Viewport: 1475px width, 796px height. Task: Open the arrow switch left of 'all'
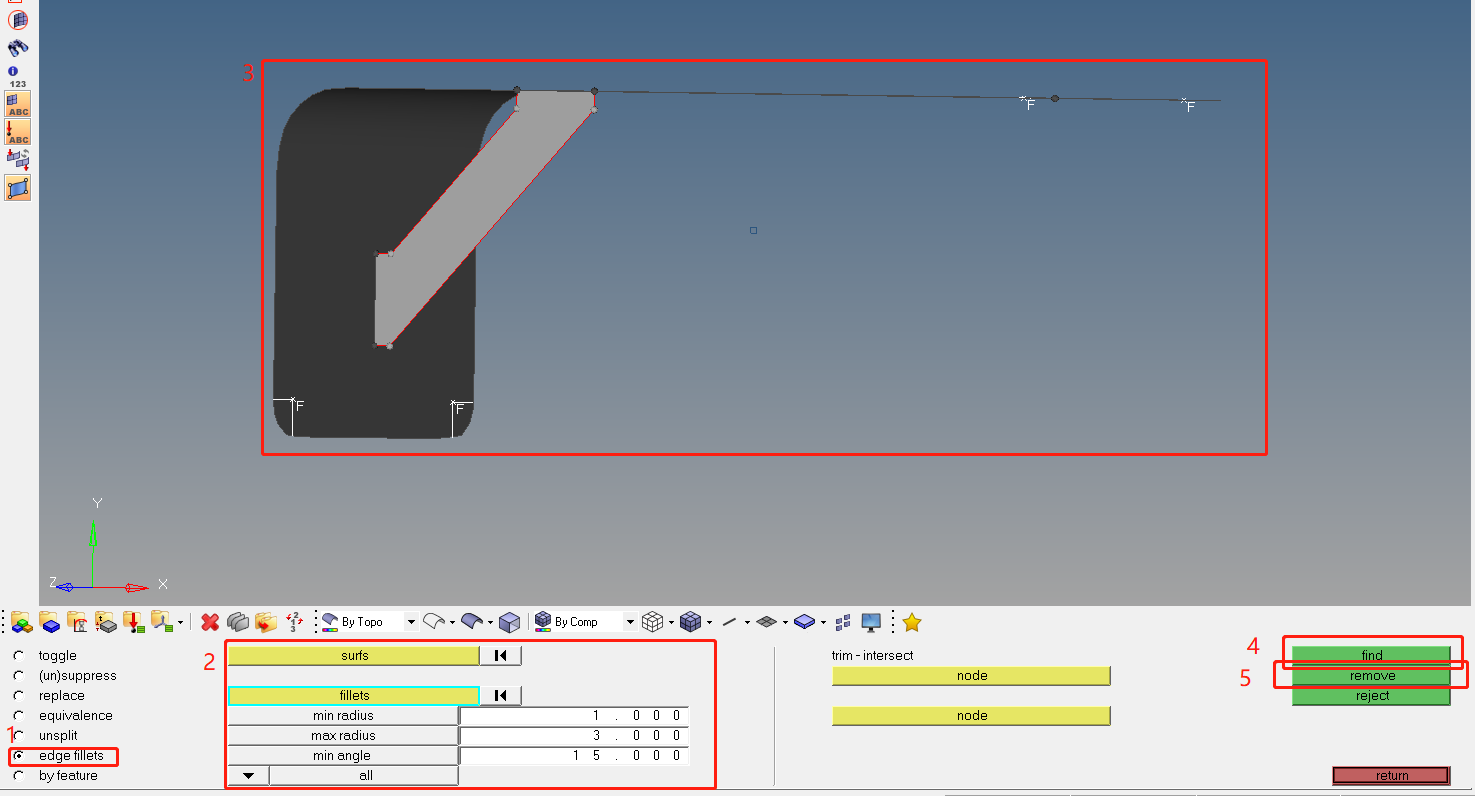248,776
